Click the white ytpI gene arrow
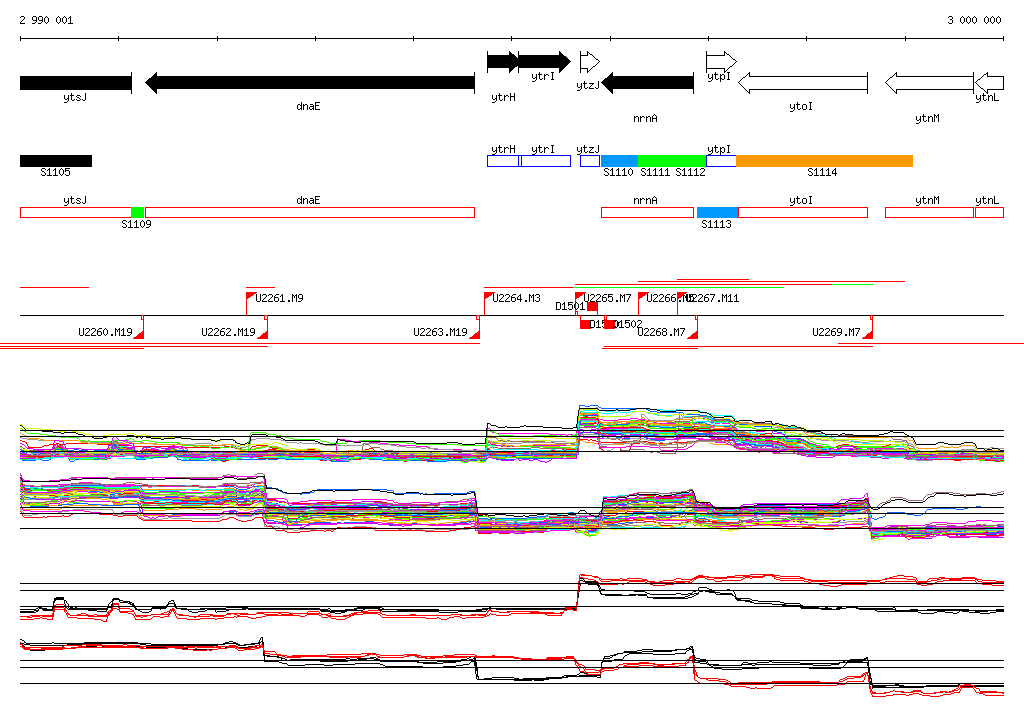Image resolution: width=1024 pixels, height=714 pixels. 721,62
